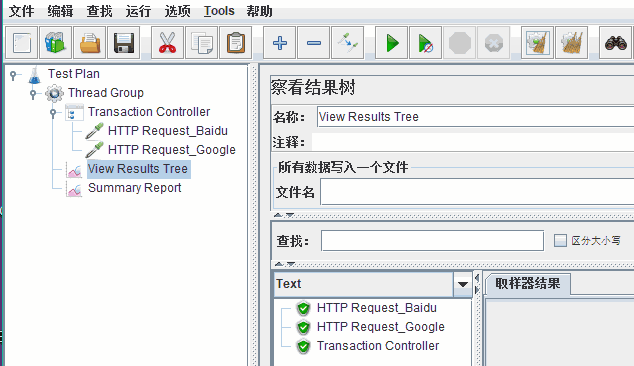The width and height of the screenshot is (634, 366).
Task: Toggle the 区分大小写 case sensitive checkbox
Action: tap(560, 241)
